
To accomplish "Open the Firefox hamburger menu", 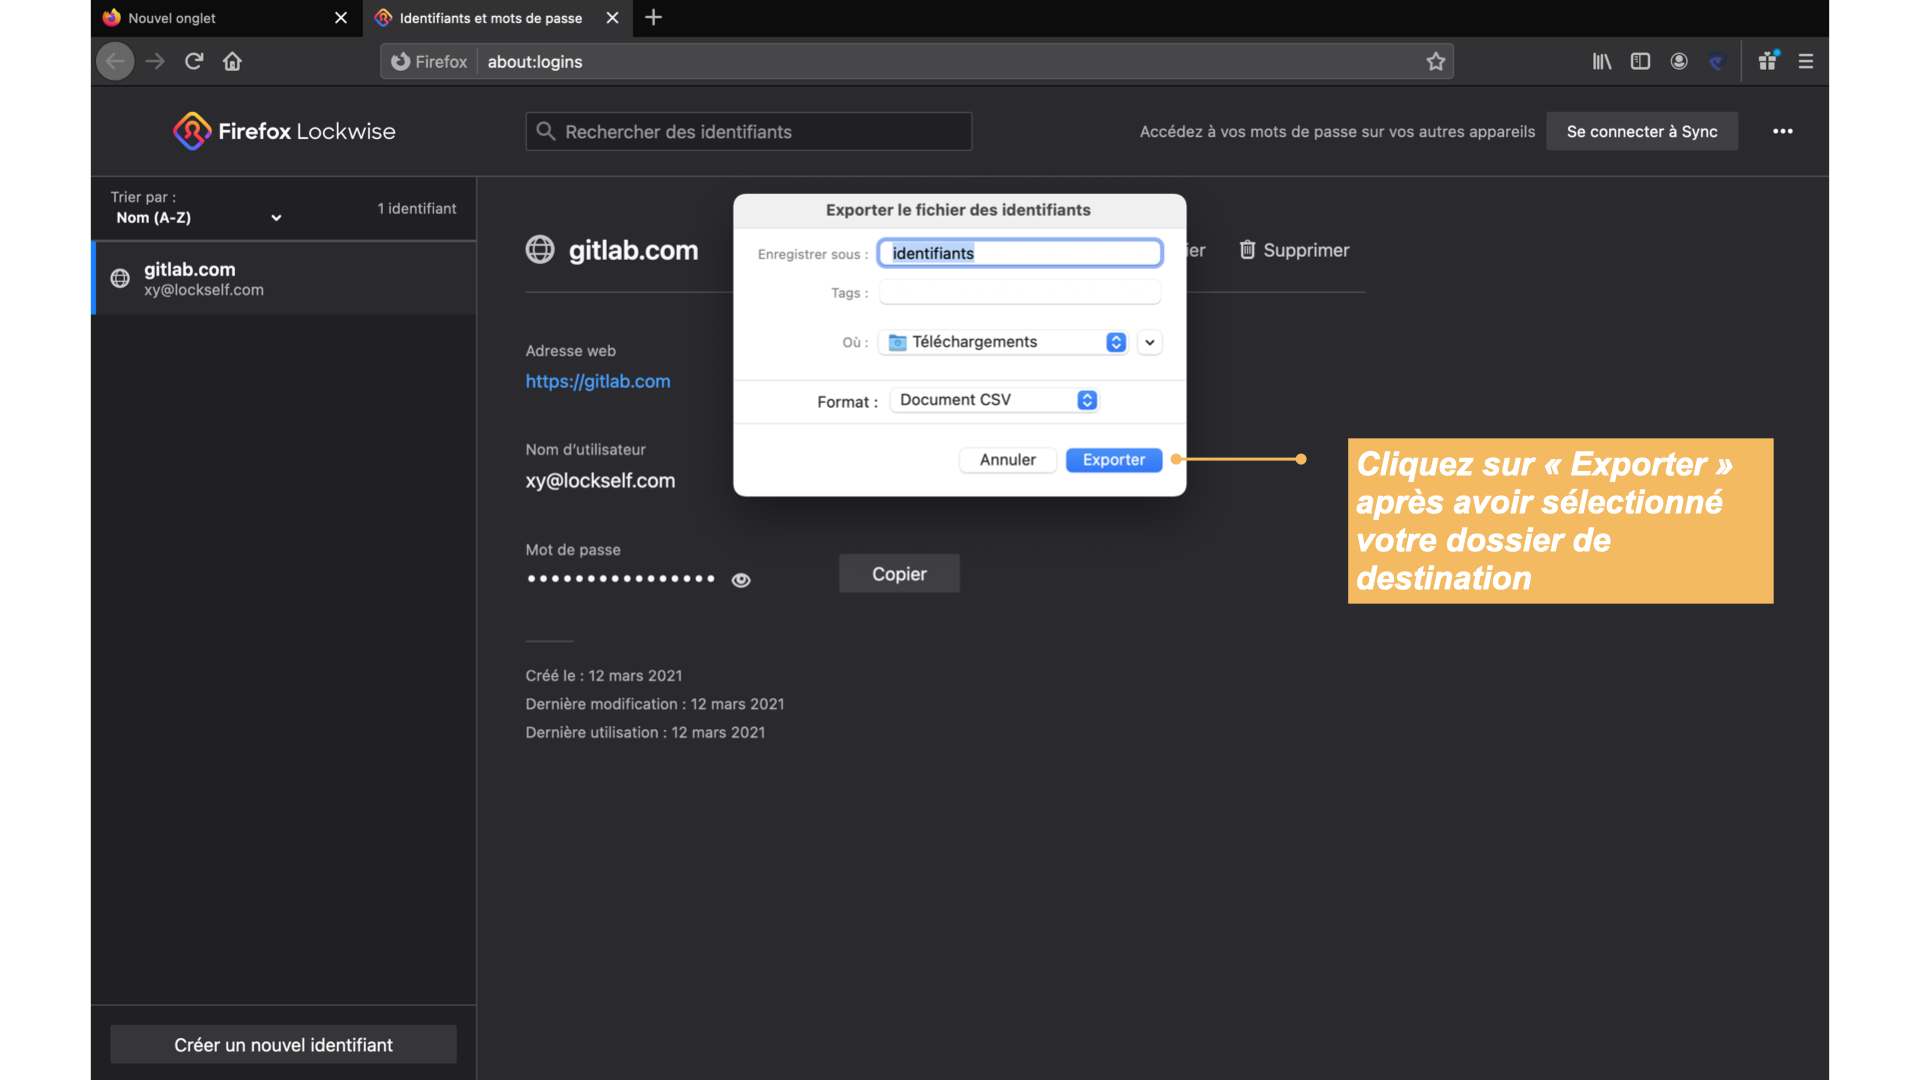I will pyautogui.click(x=1806, y=61).
